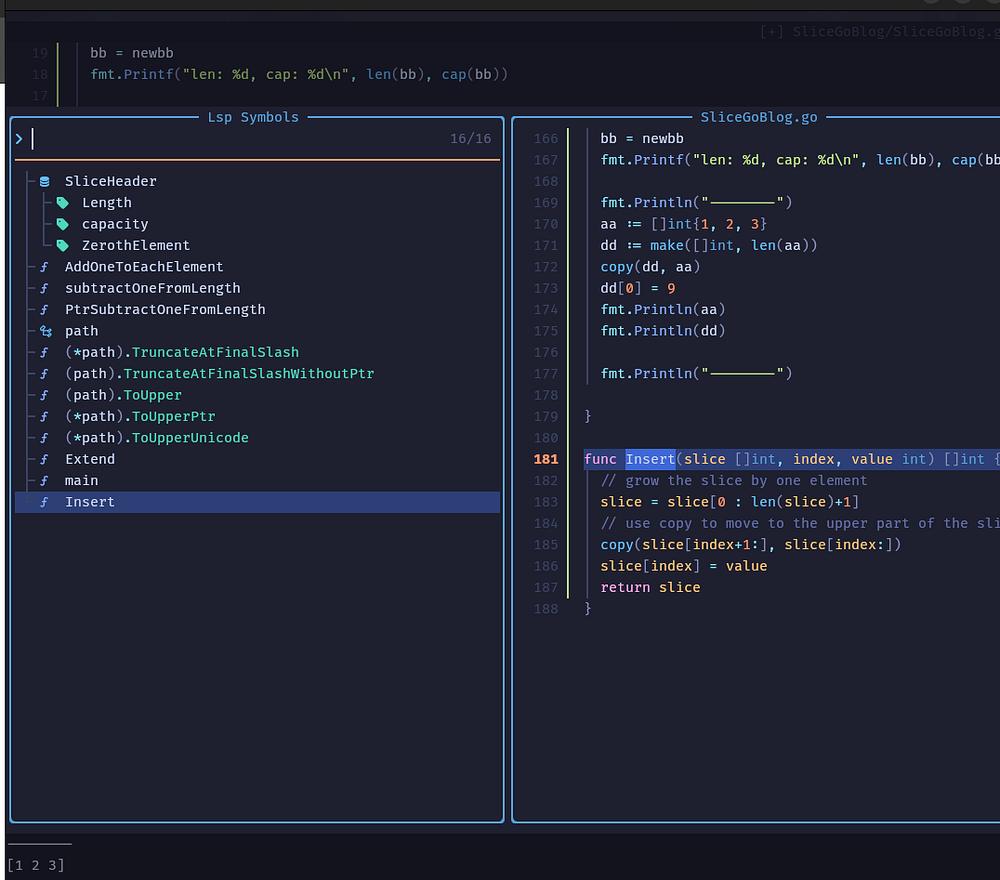Viewport: 1000px width, 880px height.
Task: Select the subtractOneFromLength symbol
Action: coord(152,288)
